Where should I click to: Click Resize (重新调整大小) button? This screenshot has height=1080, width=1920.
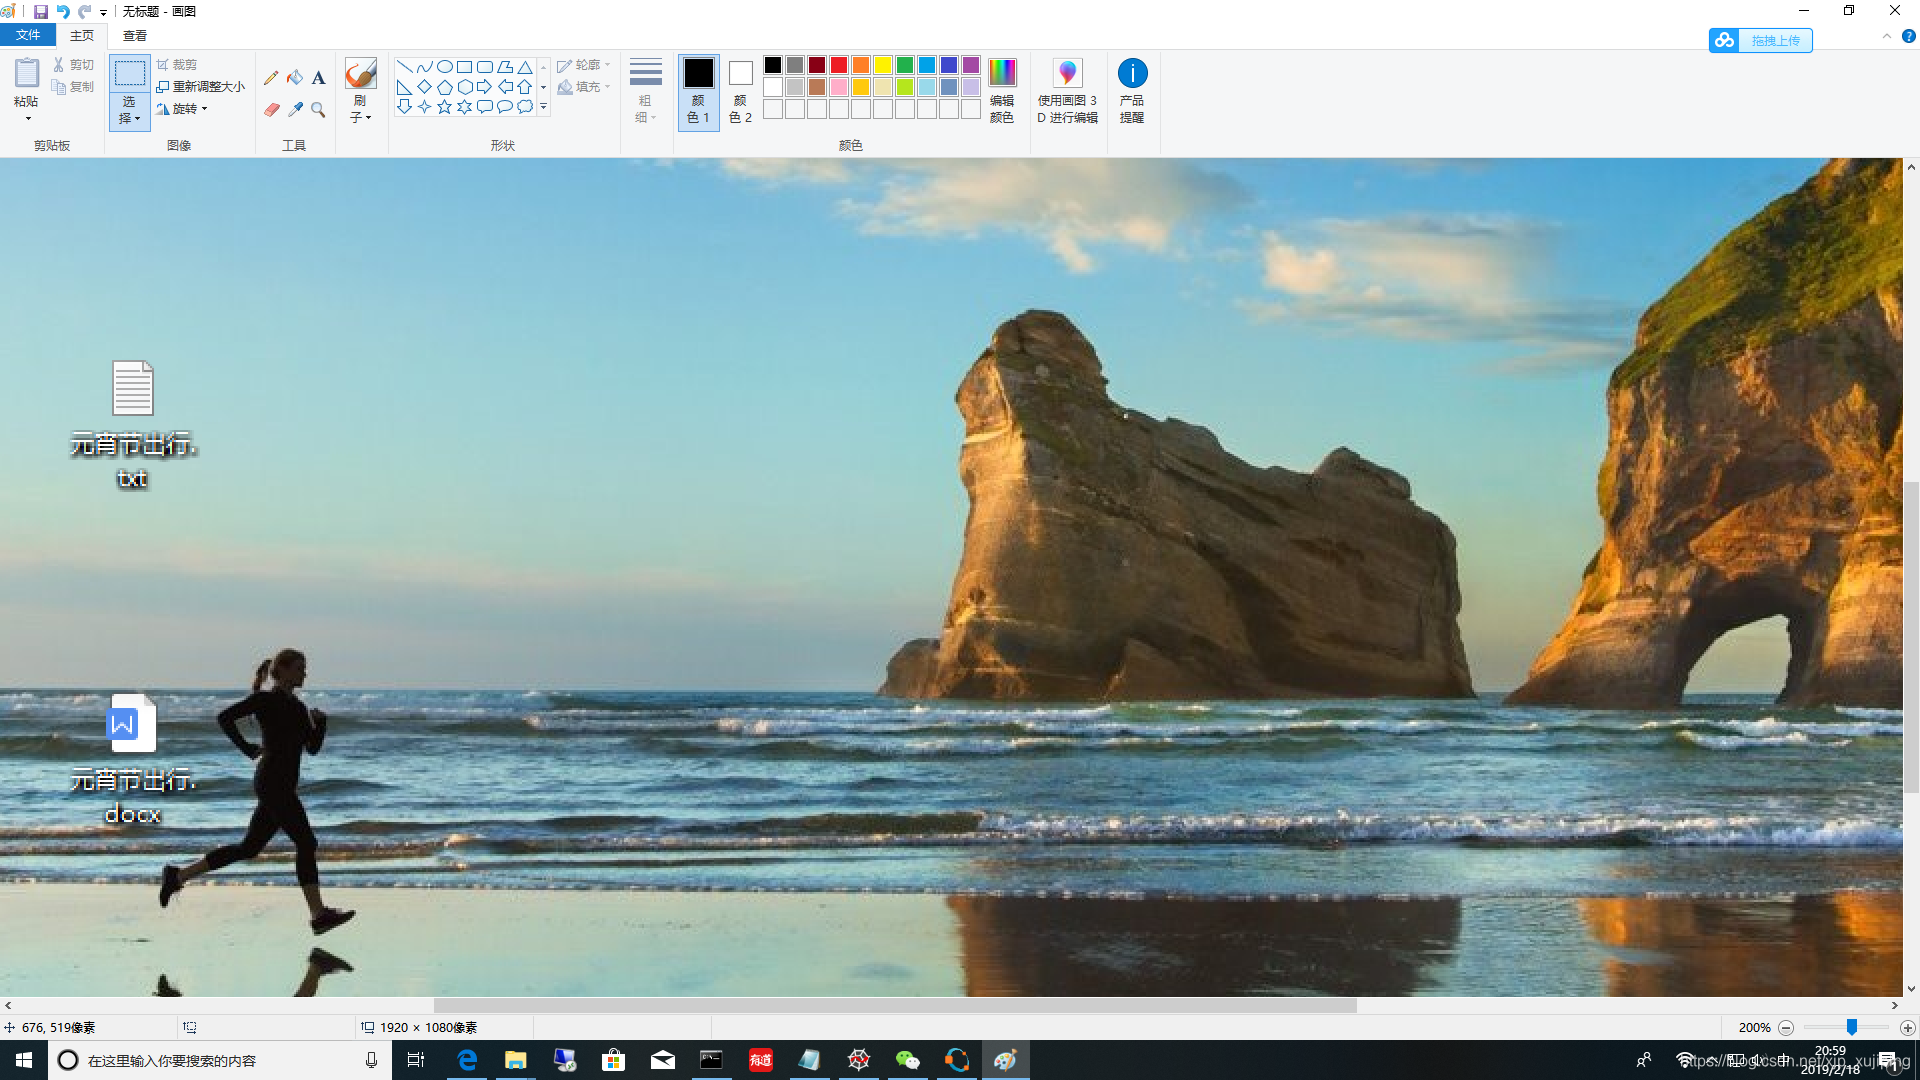pos(201,87)
